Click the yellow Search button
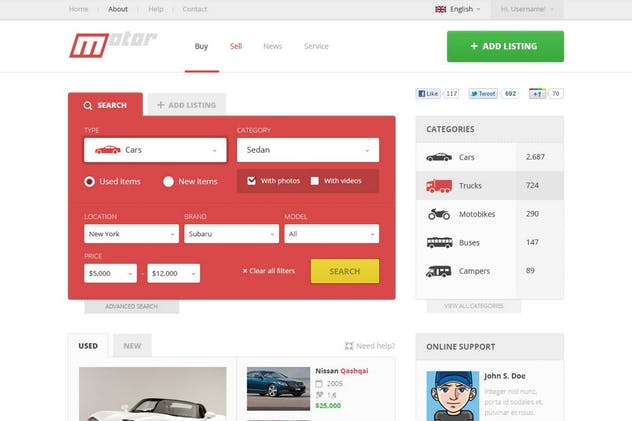Screen dimensions: 632x421 (x=345, y=271)
